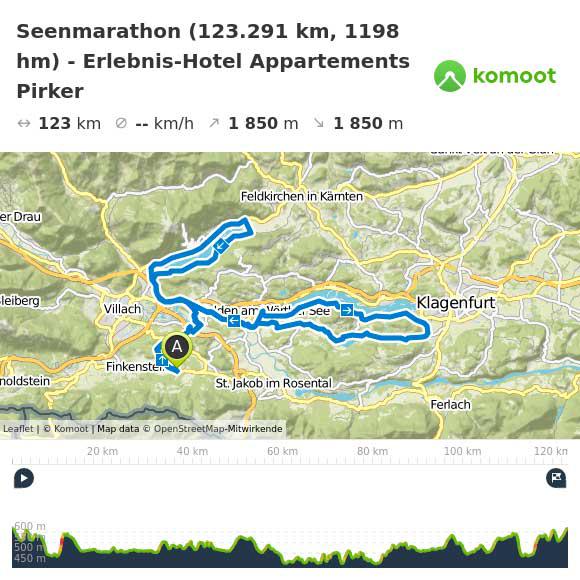Click the ascent arrow beside 1 850 m
The image size is (580, 580).
click(x=214, y=123)
